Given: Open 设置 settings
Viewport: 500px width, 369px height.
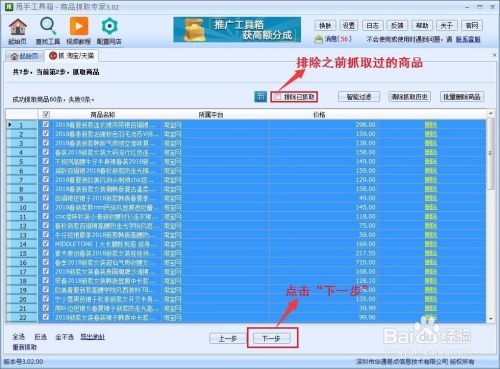Looking at the screenshot, I should tap(349, 25).
